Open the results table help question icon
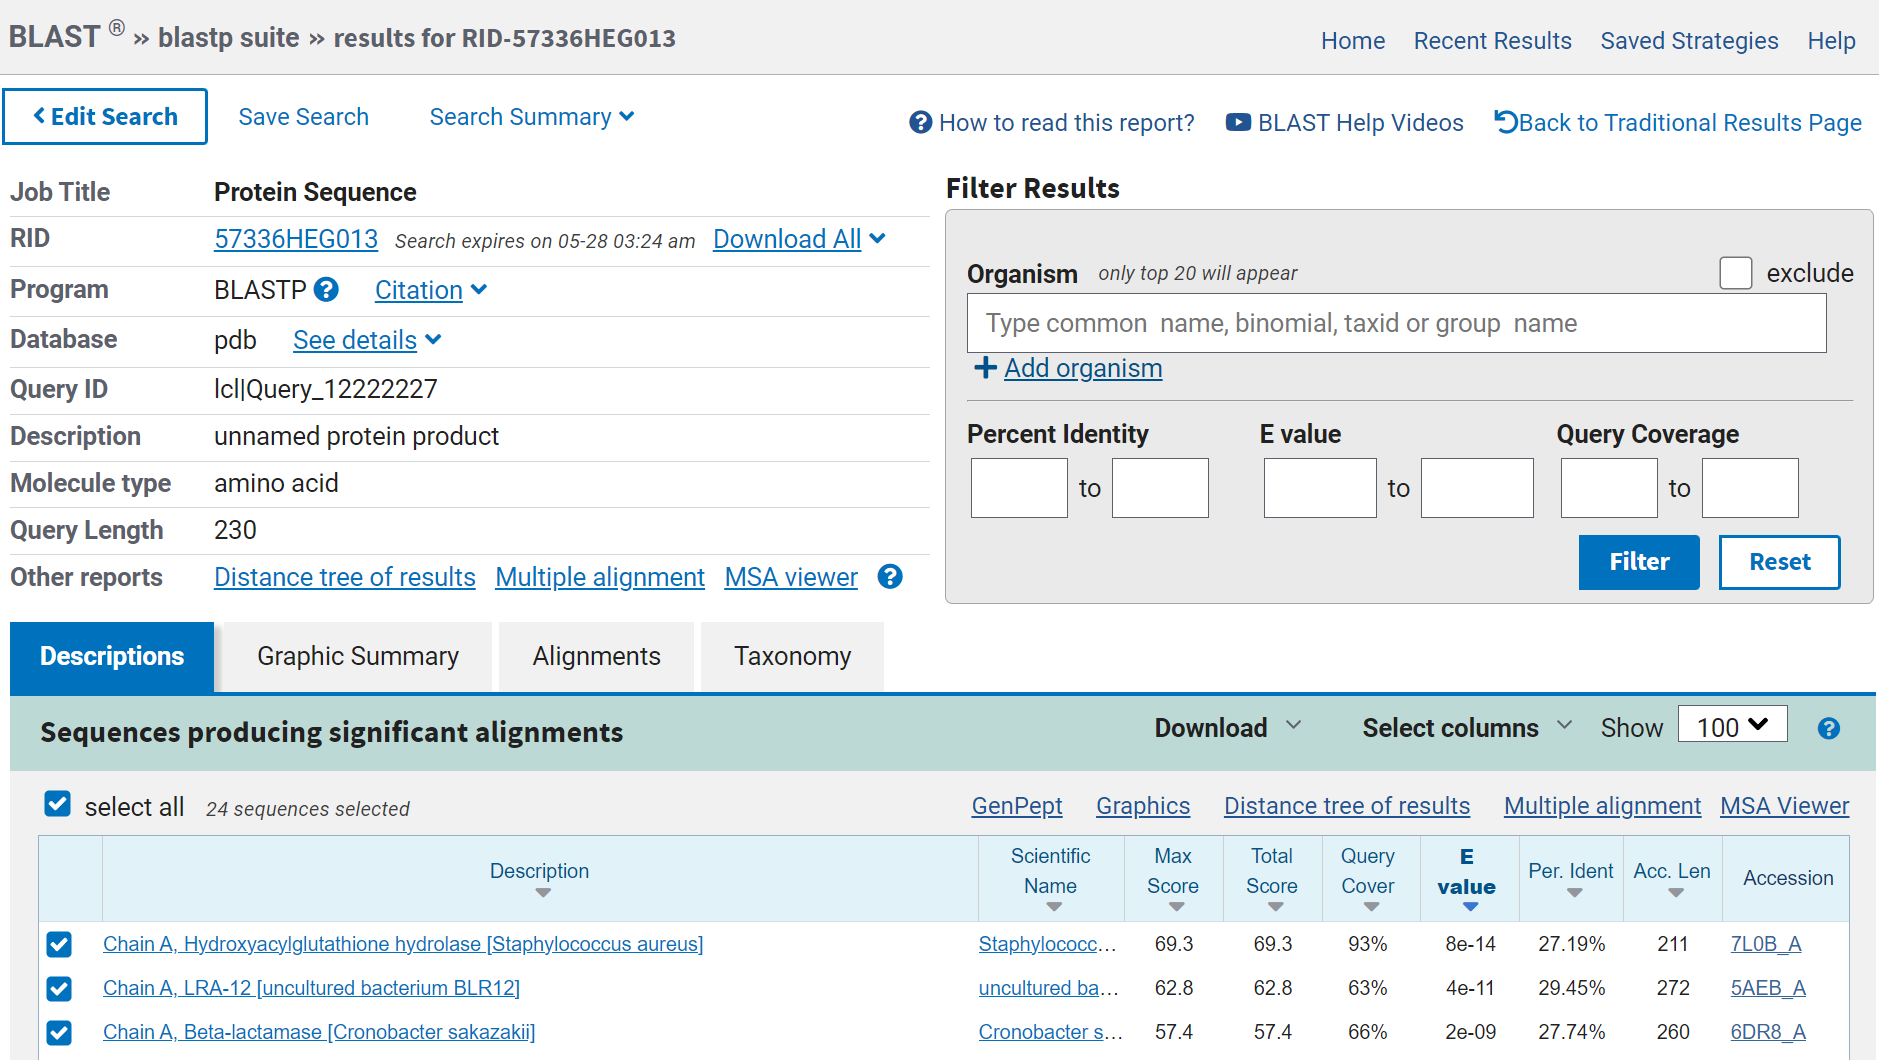 (1829, 729)
